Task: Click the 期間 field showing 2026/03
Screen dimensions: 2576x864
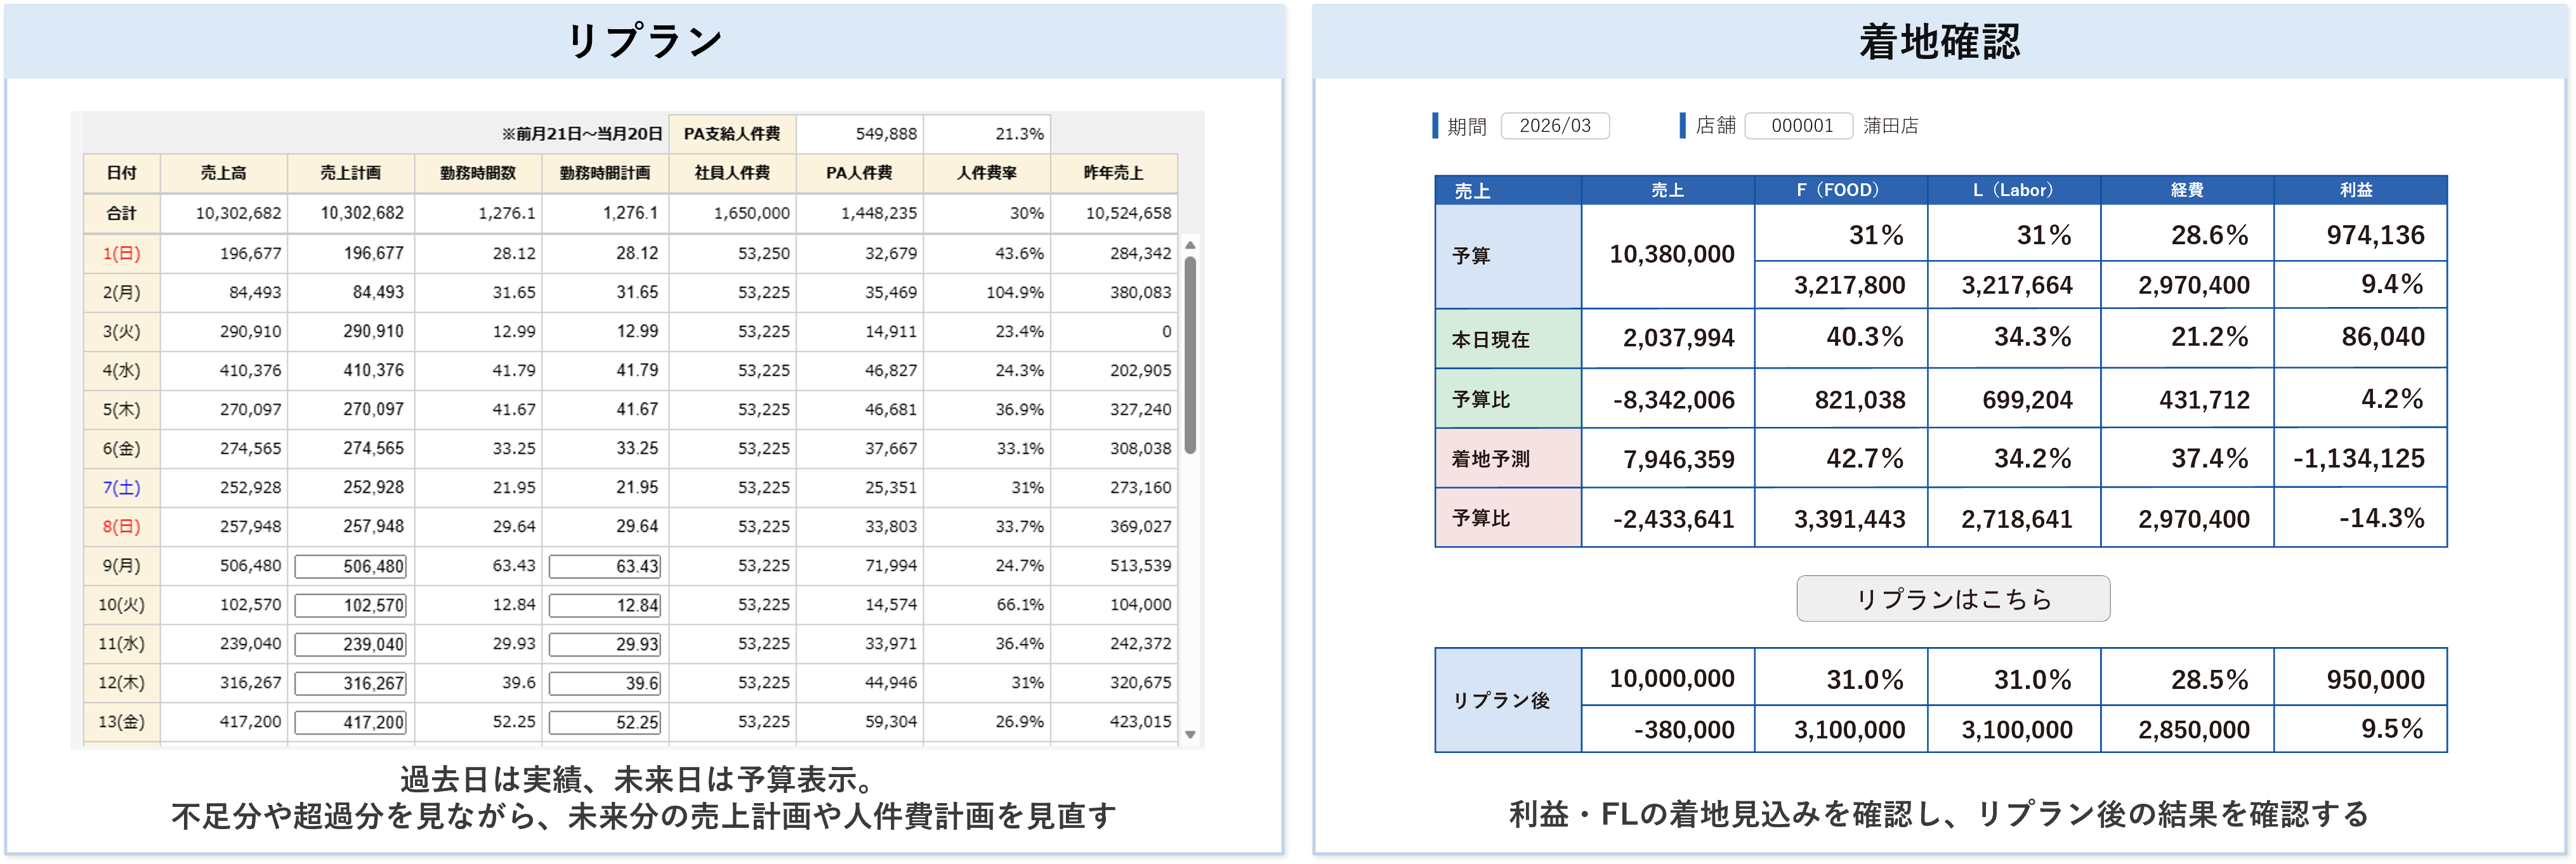Action: tap(1554, 126)
